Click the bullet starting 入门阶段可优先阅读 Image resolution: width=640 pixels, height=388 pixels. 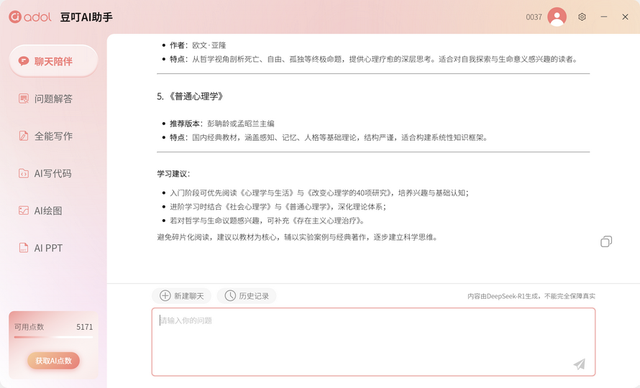click(x=319, y=193)
